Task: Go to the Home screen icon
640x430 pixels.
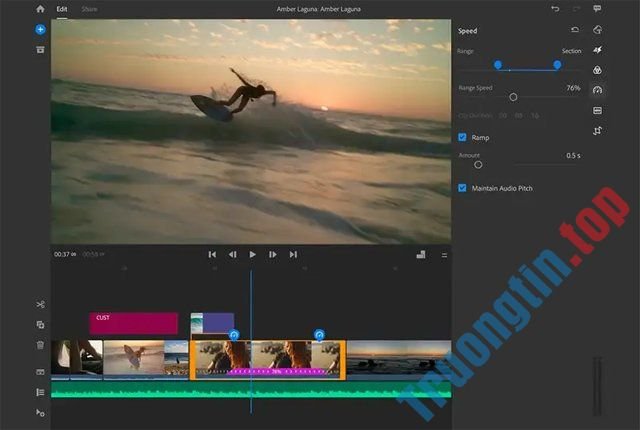Action: point(40,9)
